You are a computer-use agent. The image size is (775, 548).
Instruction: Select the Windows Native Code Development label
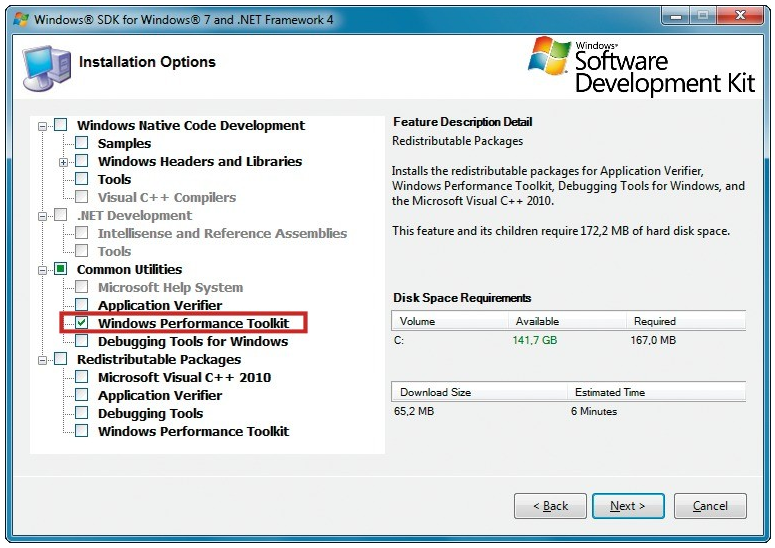[191, 126]
